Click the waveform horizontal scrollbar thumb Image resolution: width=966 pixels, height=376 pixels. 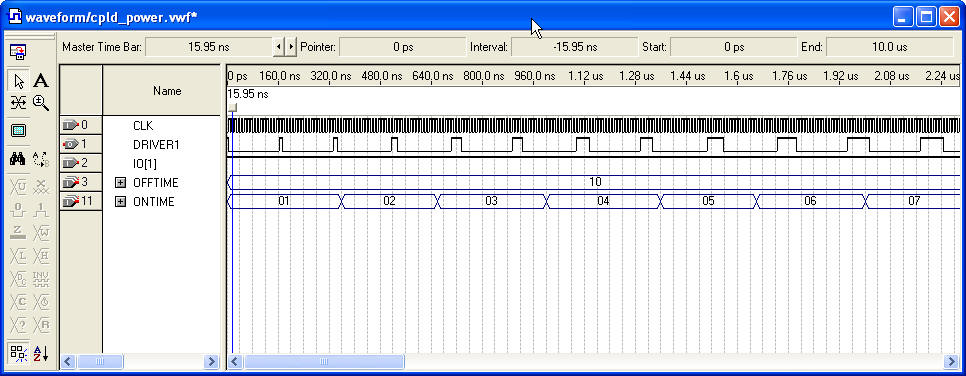pyautogui.click(x=325, y=361)
